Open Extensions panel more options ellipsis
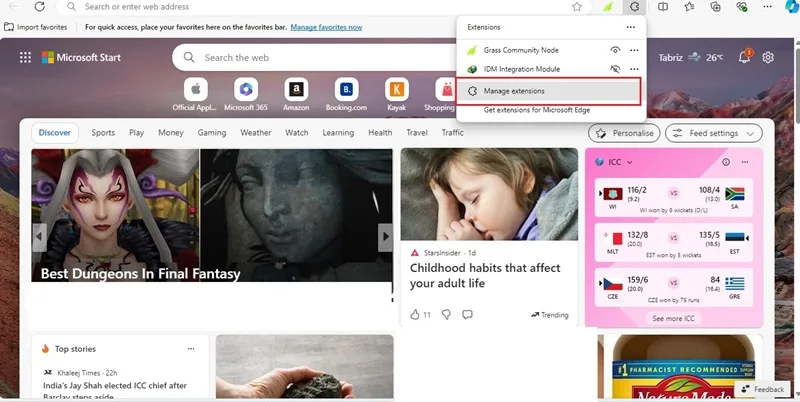This screenshot has width=800, height=402. 631,27
